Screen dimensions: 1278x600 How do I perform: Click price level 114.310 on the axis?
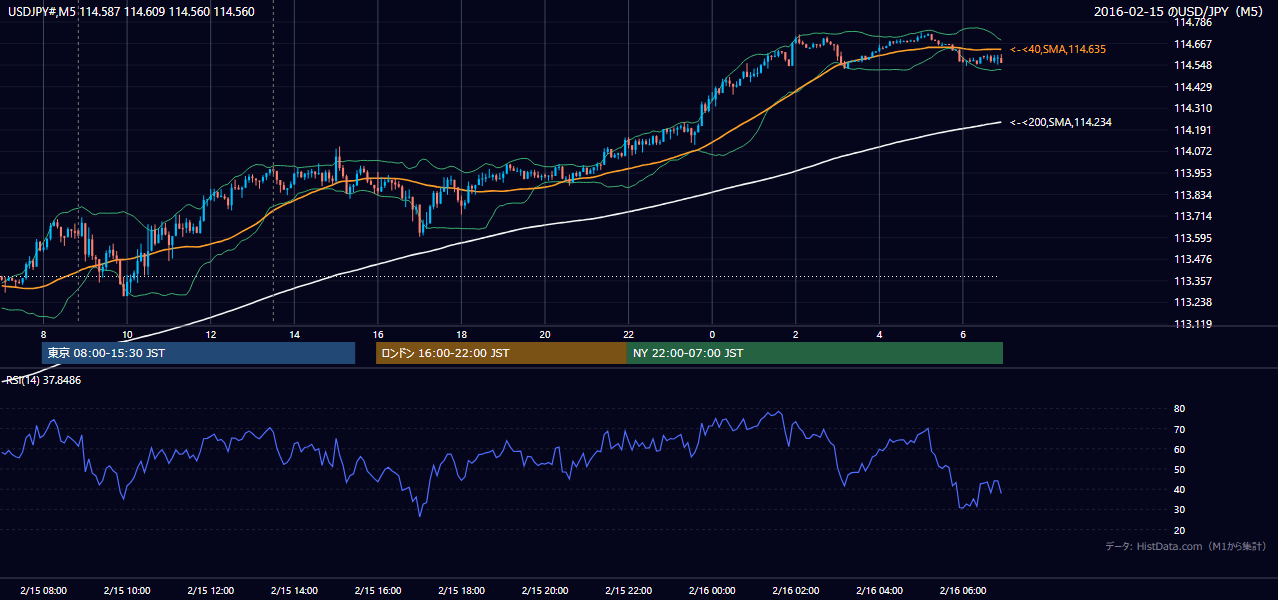pyautogui.click(x=1192, y=108)
